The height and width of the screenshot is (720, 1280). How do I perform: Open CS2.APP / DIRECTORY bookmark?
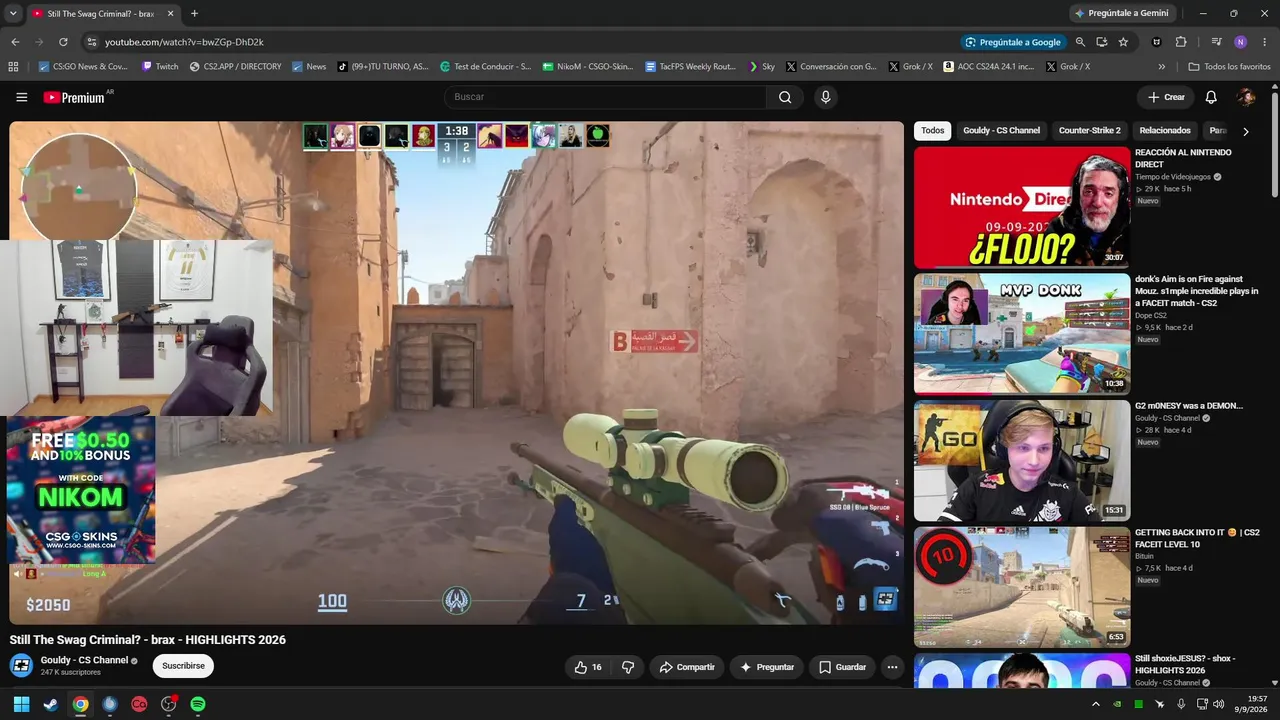click(x=235, y=66)
